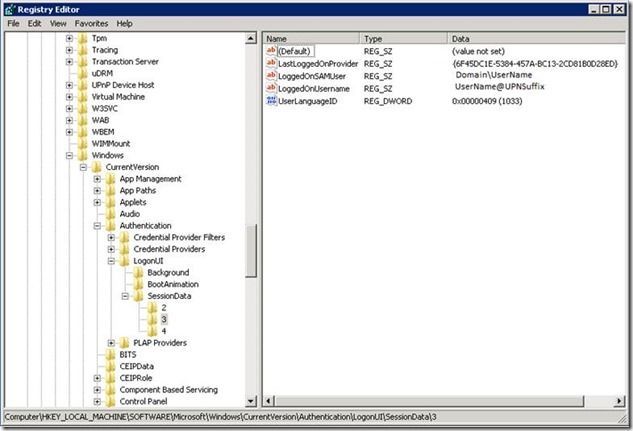Viewport: 633px width, 431px height.
Task: Select the SessionData tree key
Action: click(x=169, y=296)
